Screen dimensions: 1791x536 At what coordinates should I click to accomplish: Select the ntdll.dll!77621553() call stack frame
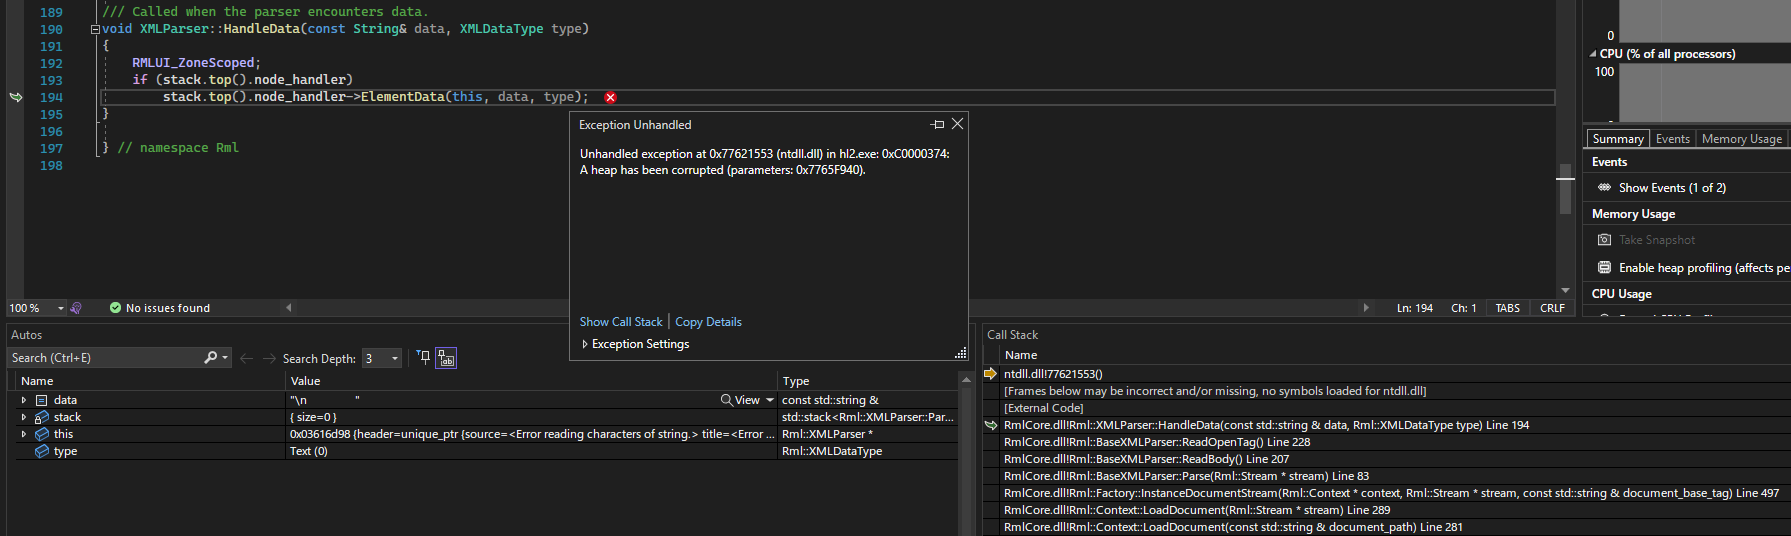(x=1052, y=374)
